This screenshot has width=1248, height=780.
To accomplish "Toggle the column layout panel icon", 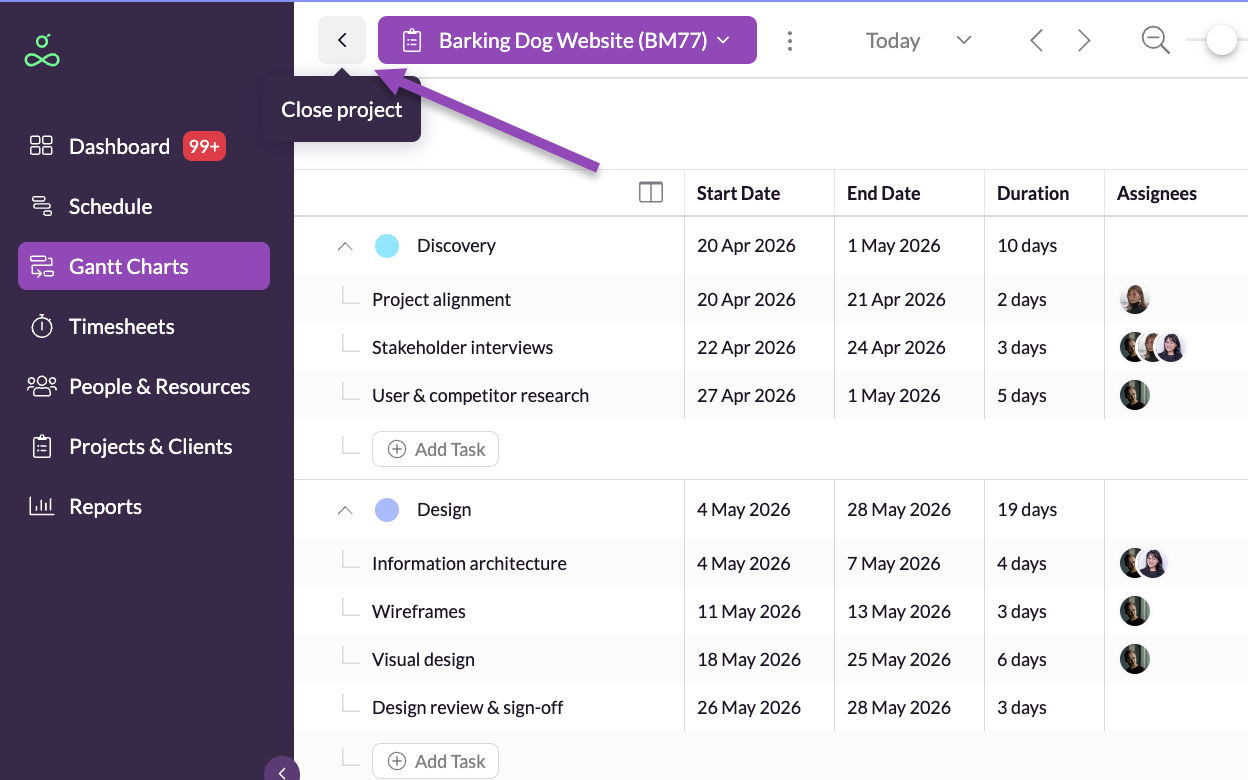I will tap(651, 192).
